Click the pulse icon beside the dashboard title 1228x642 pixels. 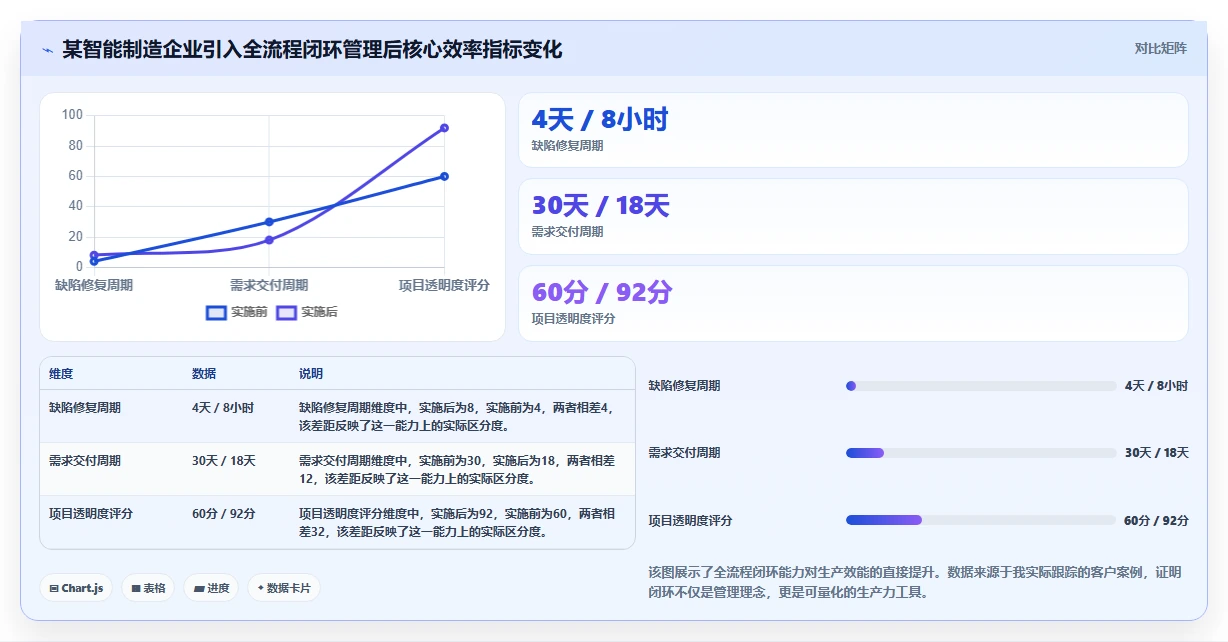pyautogui.click(x=47, y=50)
